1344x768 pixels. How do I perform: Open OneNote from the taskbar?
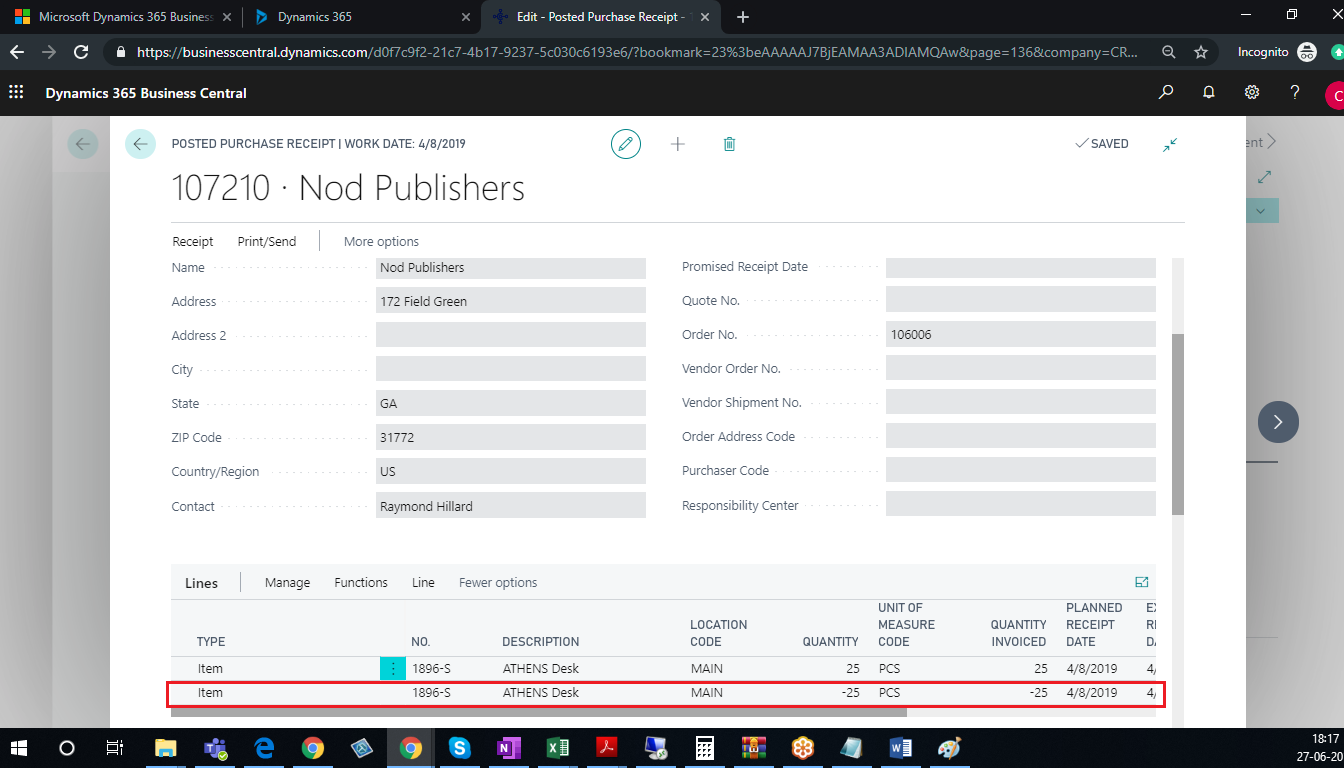[x=509, y=748]
